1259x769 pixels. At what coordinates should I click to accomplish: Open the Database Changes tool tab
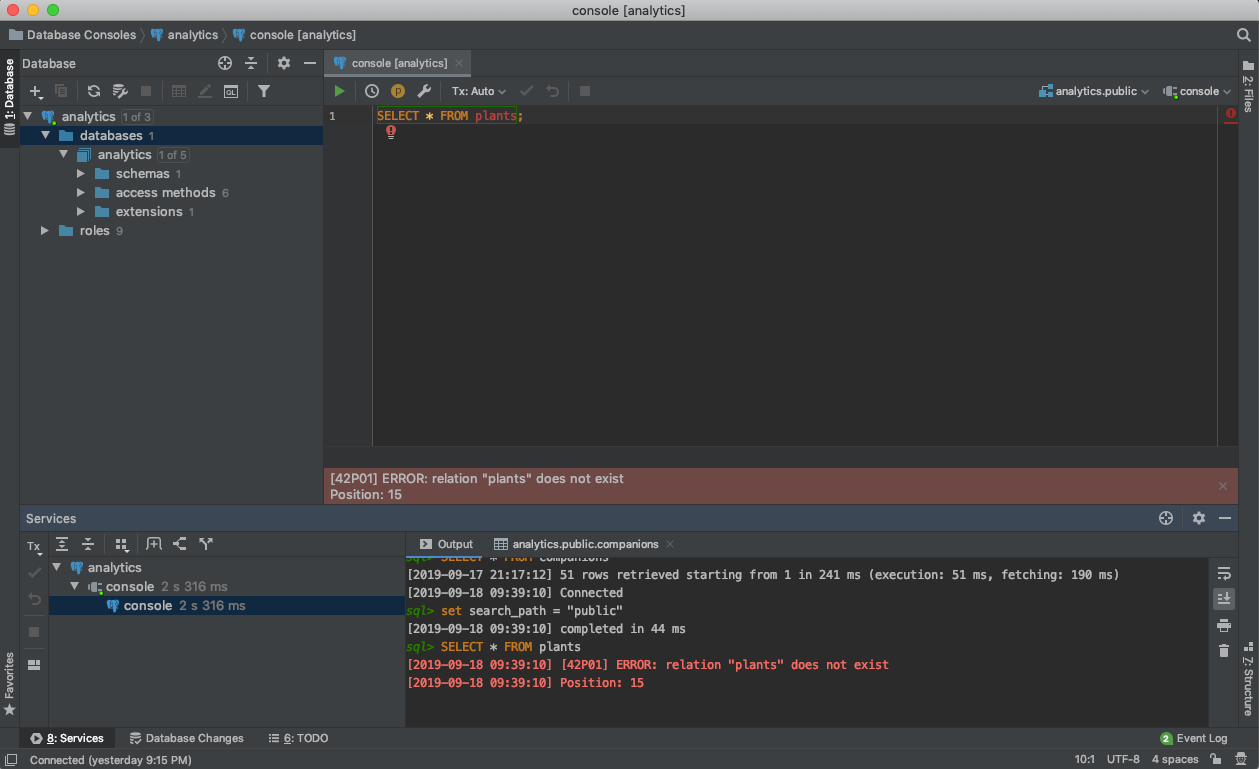click(x=187, y=738)
